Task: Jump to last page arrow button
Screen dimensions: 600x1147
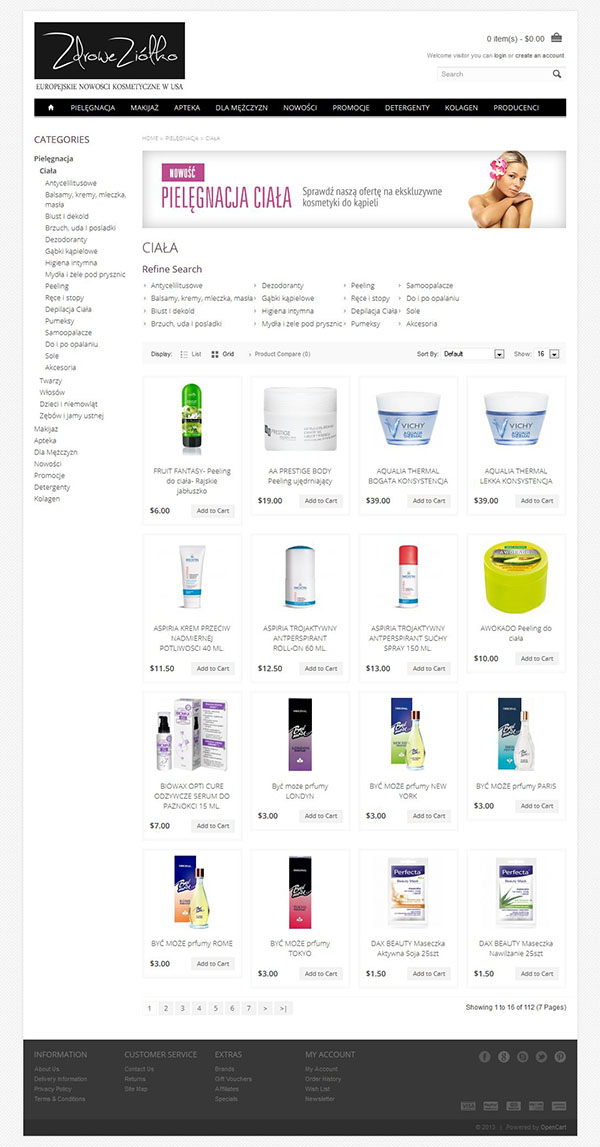Action: 283,1008
